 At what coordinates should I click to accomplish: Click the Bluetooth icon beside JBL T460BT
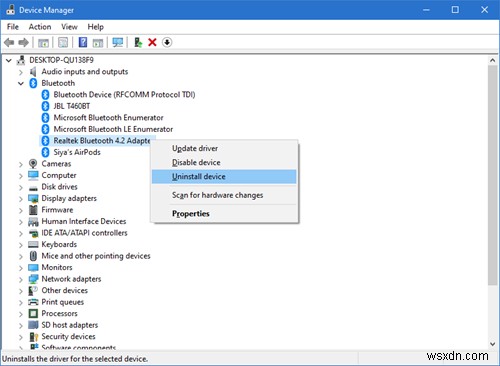click(45, 106)
